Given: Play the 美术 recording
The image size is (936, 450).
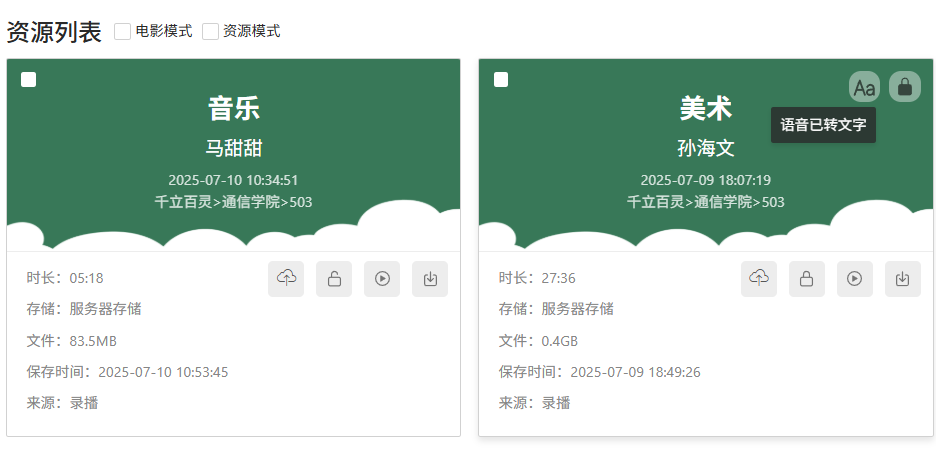Looking at the screenshot, I should click(855, 279).
